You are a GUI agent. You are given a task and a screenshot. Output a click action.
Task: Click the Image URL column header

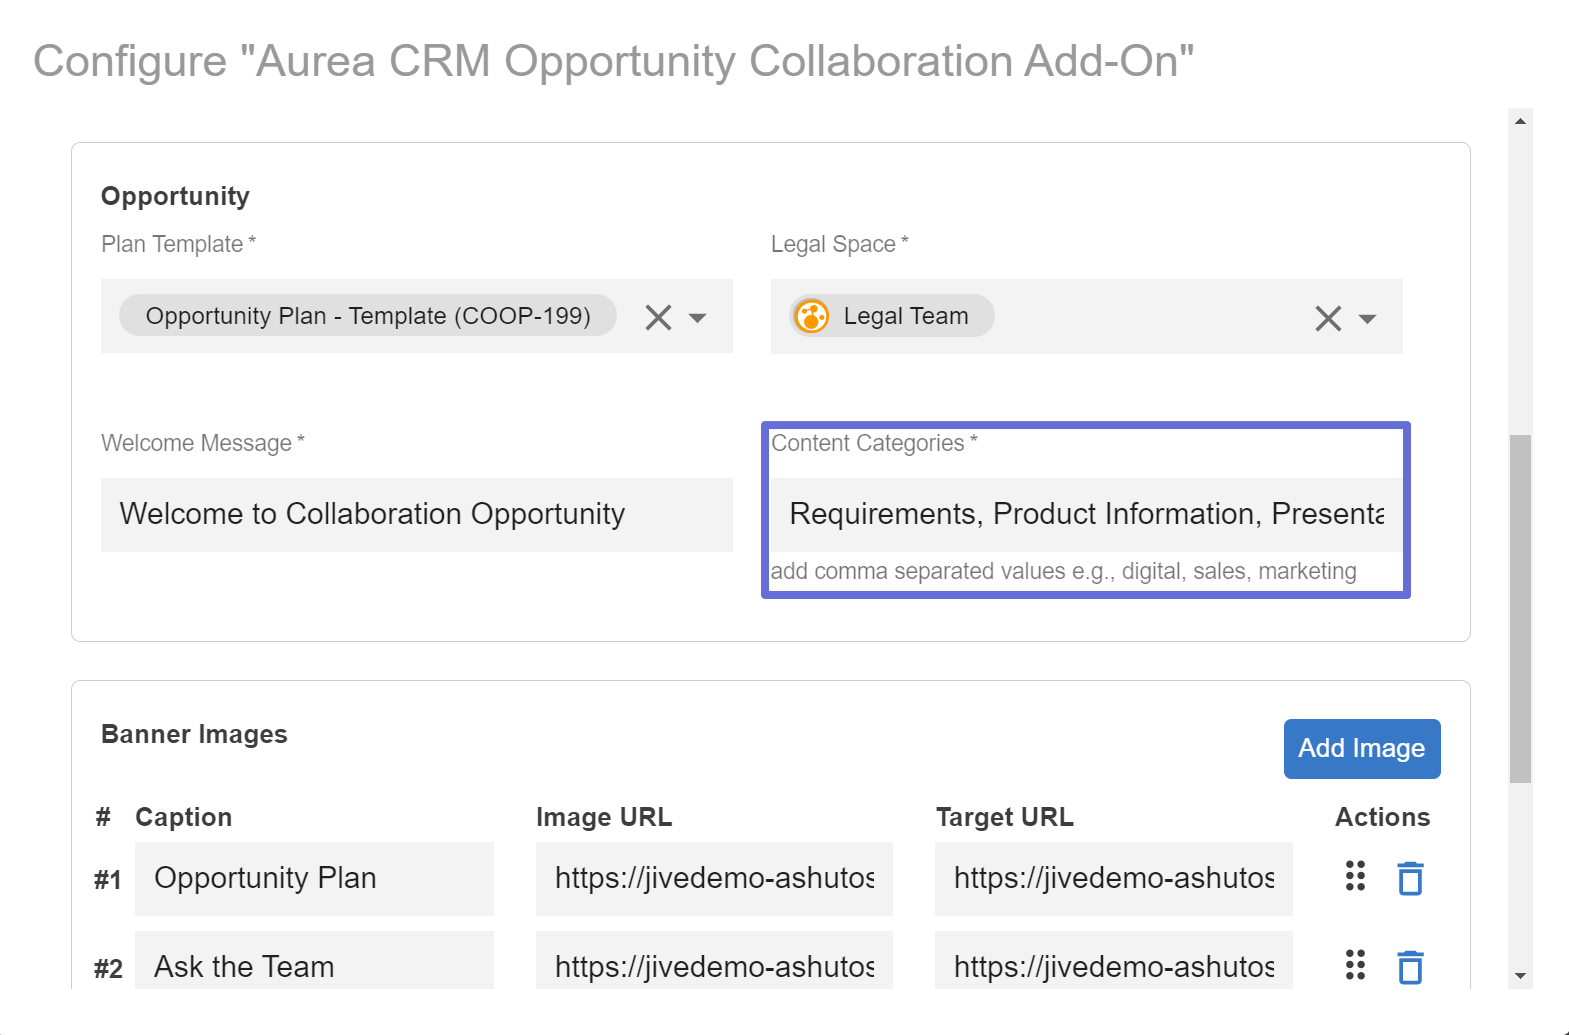click(604, 817)
